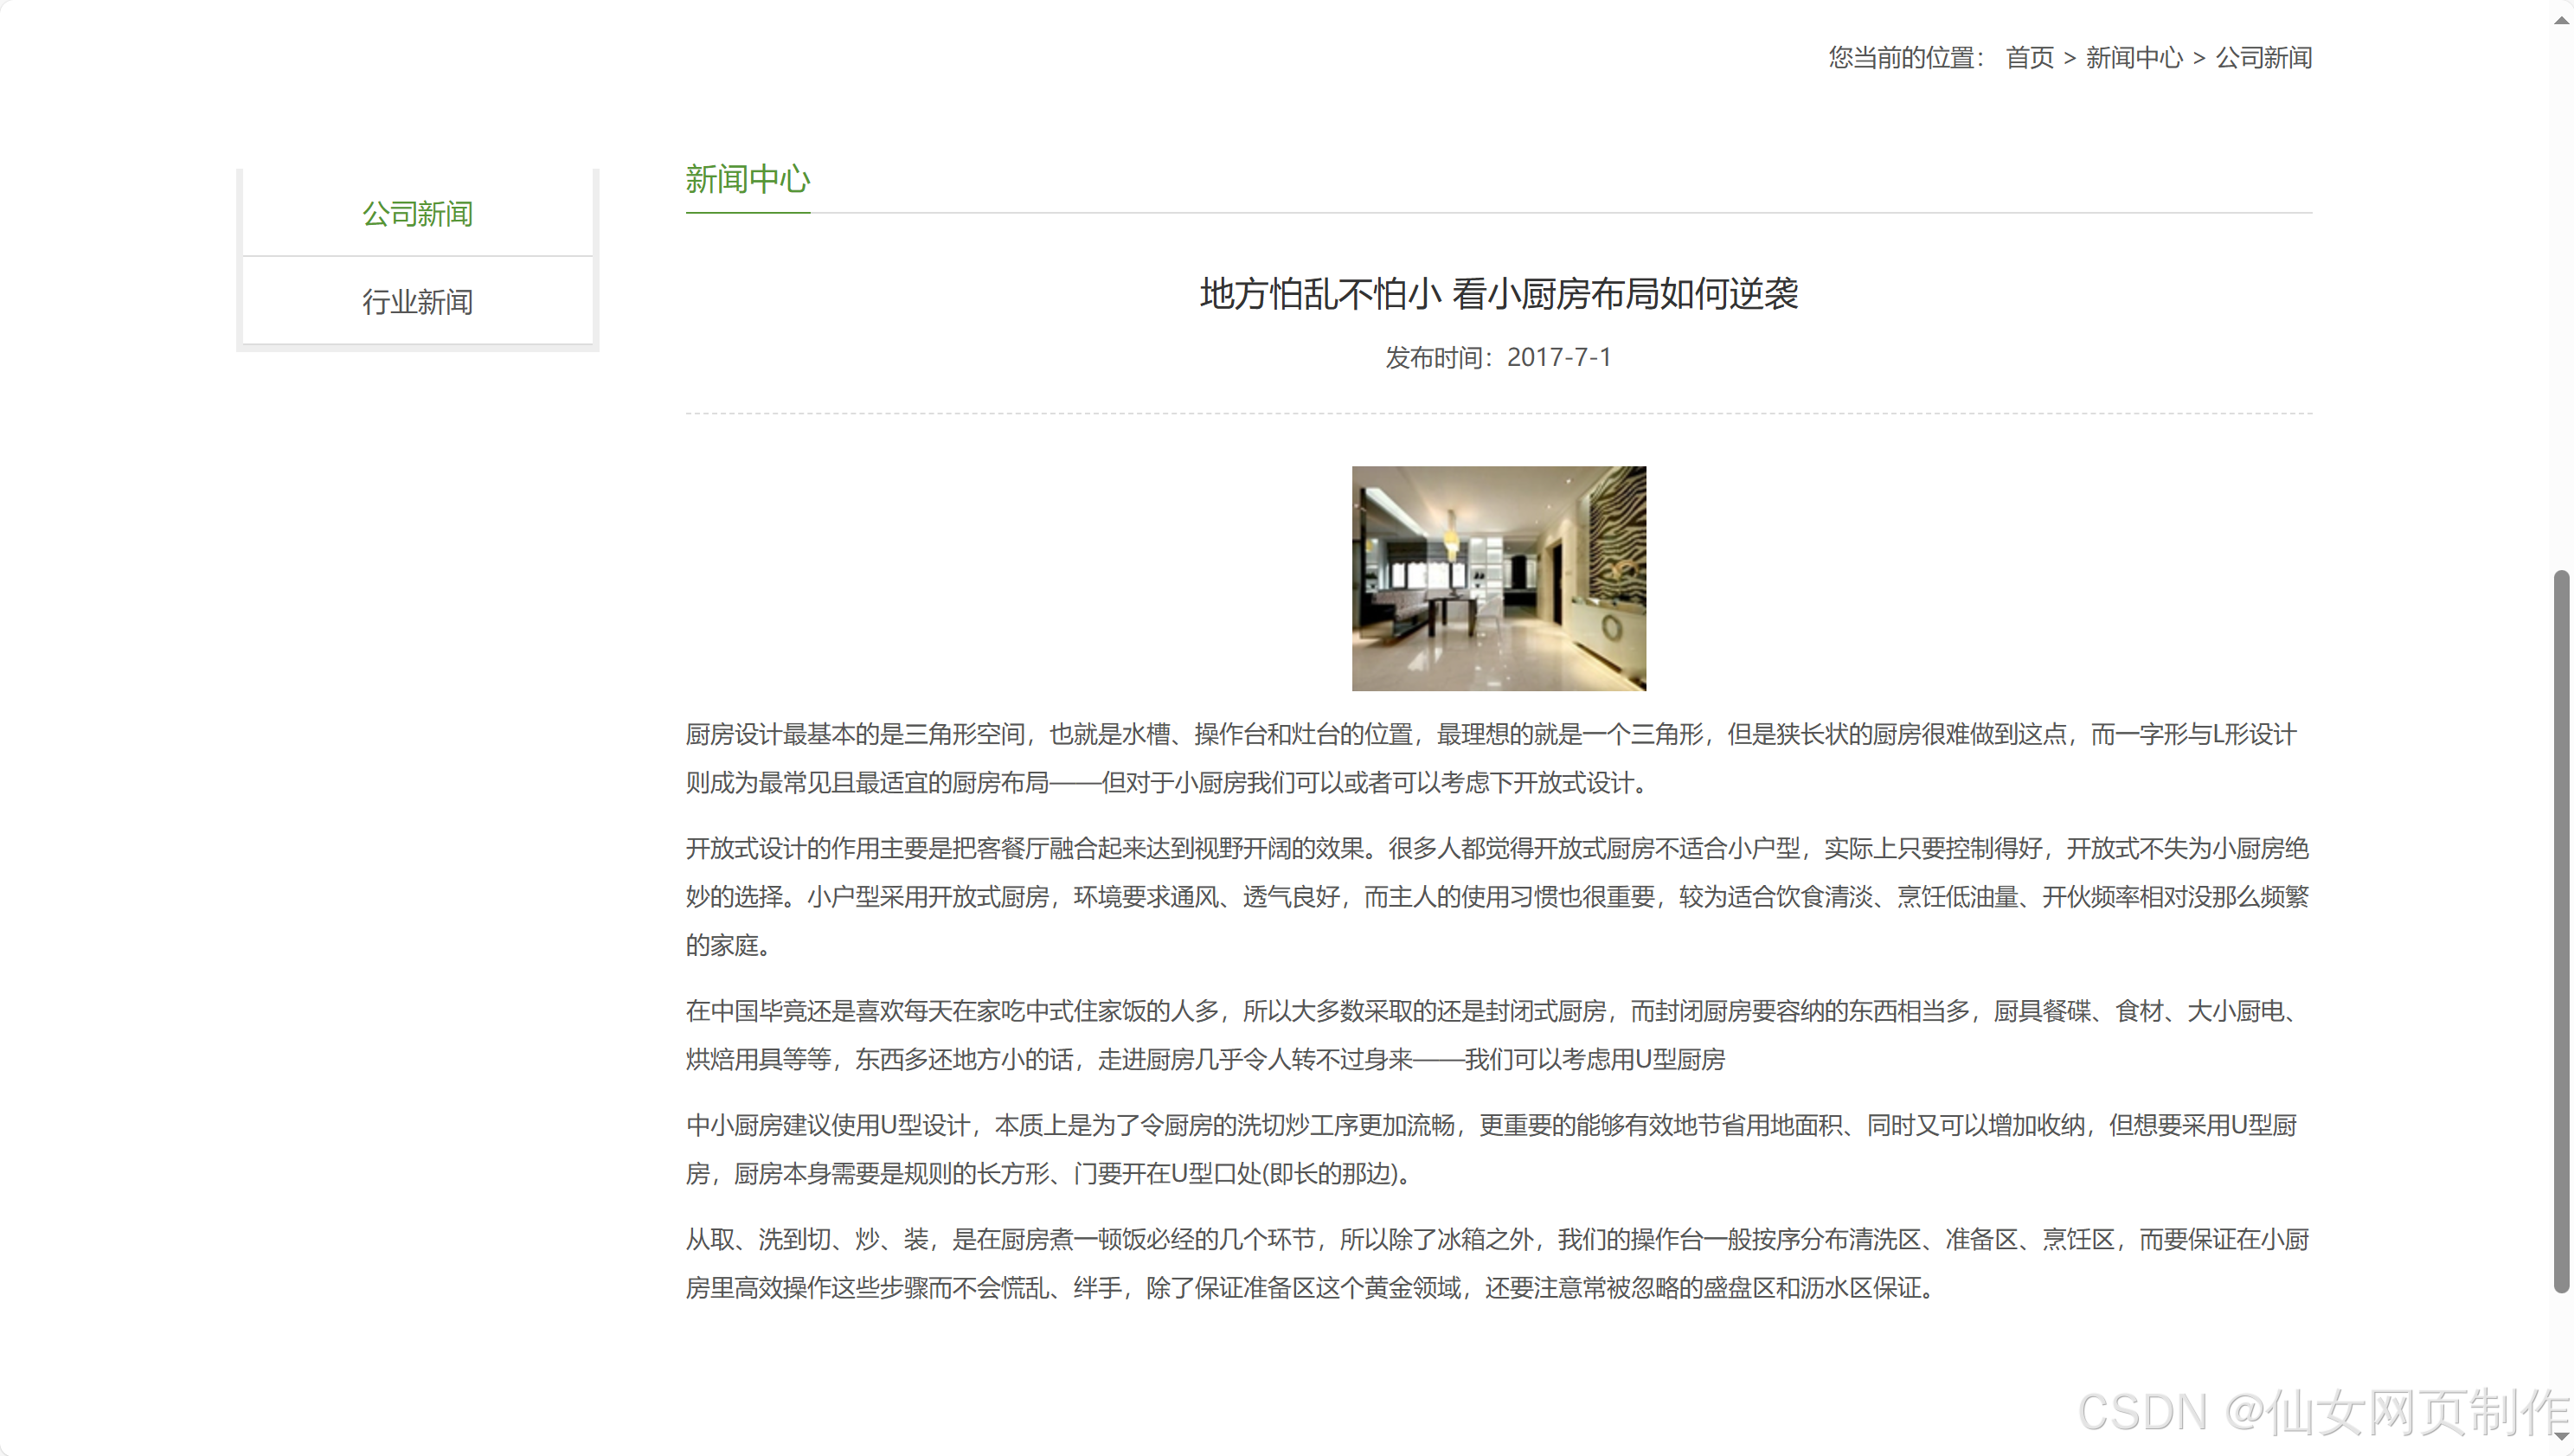Open the 首页 breadcrumb link
This screenshot has width=2574, height=1456.
pyautogui.click(x=2030, y=59)
